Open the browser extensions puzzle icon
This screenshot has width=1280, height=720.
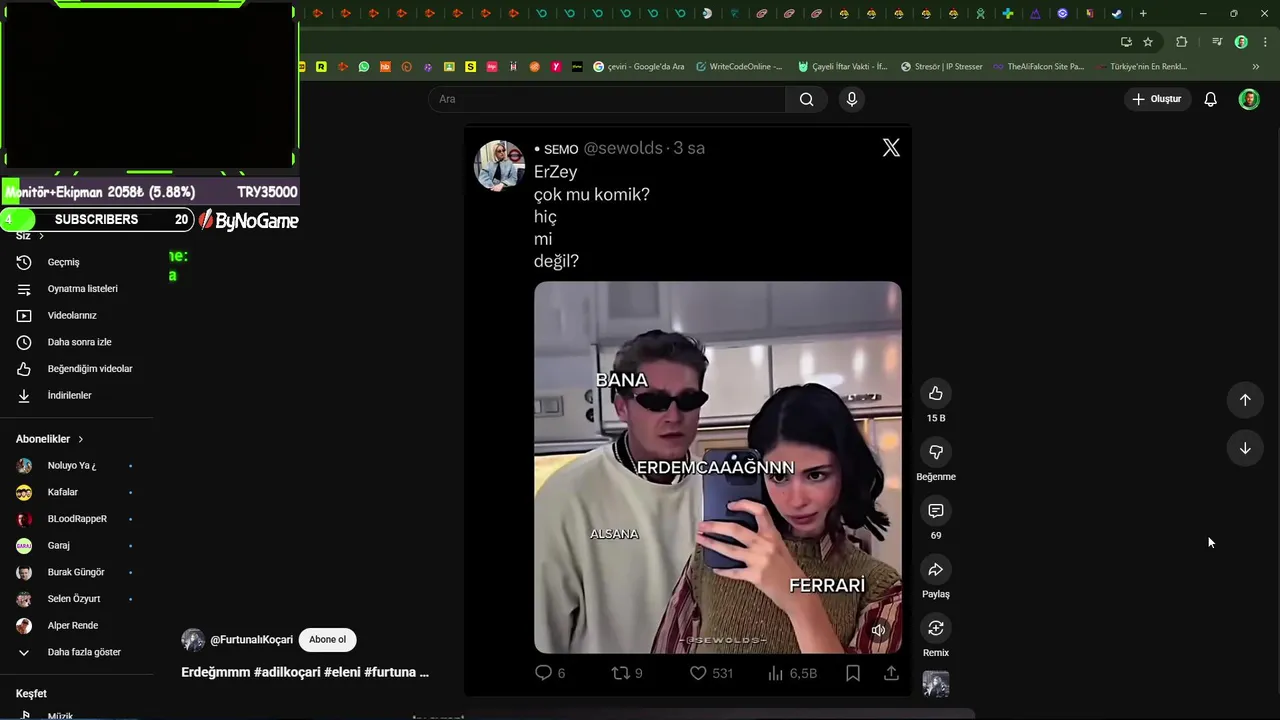(1182, 42)
